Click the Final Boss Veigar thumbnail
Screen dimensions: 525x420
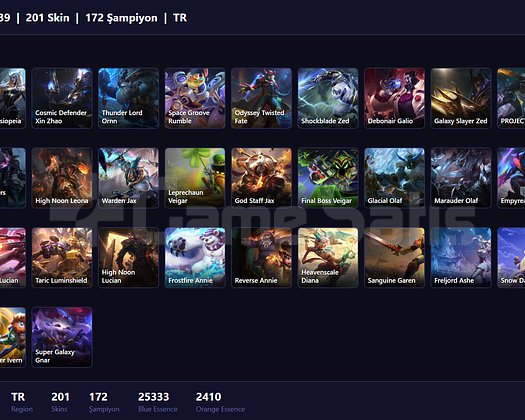point(328,178)
